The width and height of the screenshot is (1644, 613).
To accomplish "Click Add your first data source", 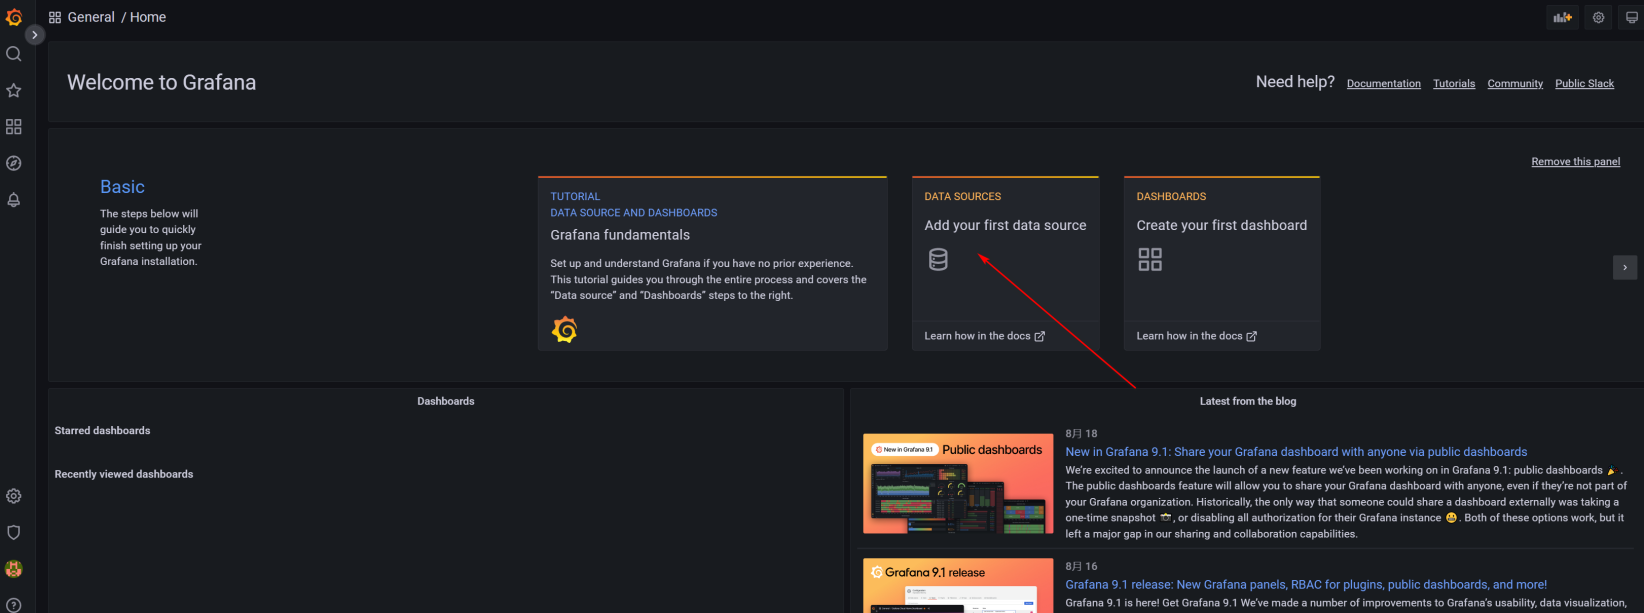I will point(1005,226).
